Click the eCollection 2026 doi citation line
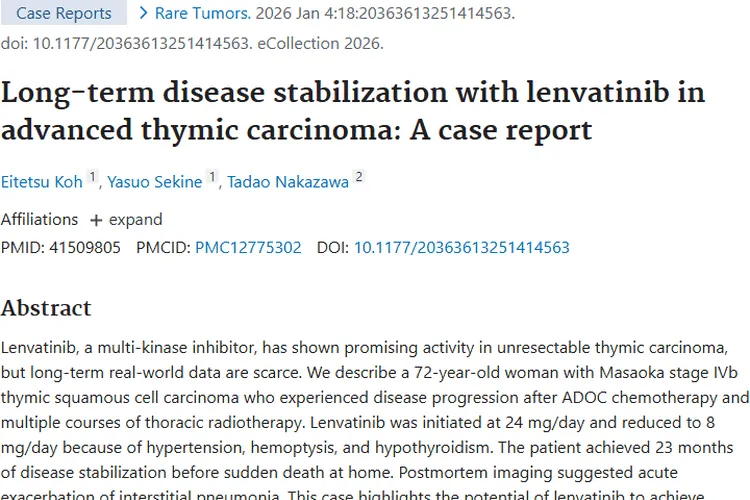The height and width of the screenshot is (500, 750). coord(191,43)
